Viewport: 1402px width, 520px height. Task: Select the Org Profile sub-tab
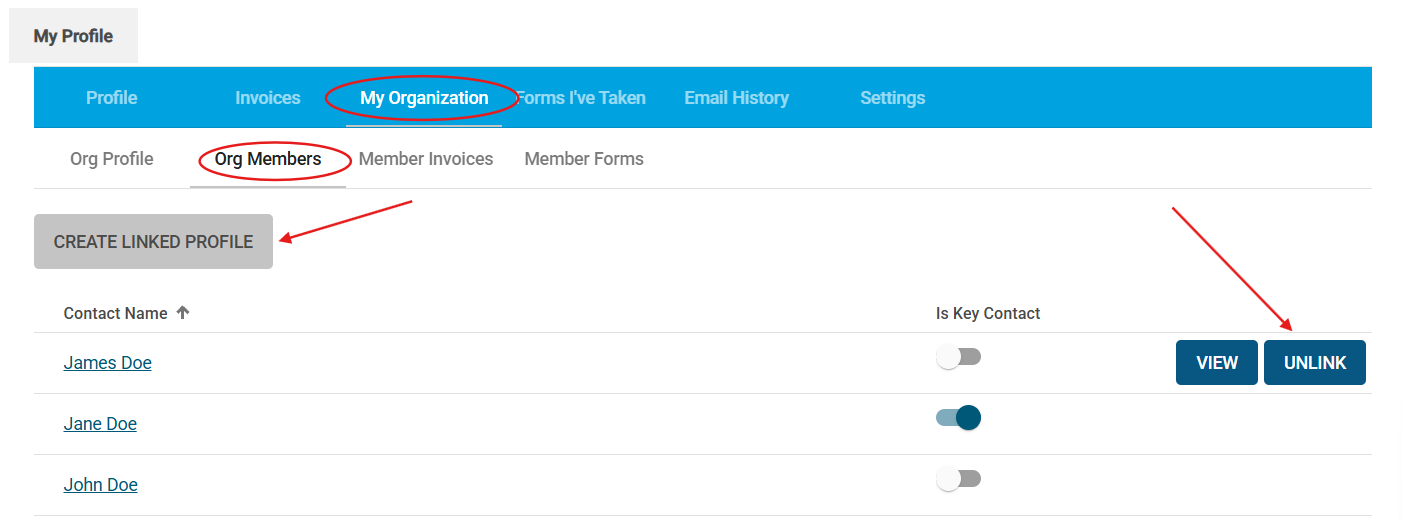click(x=112, y=159)
